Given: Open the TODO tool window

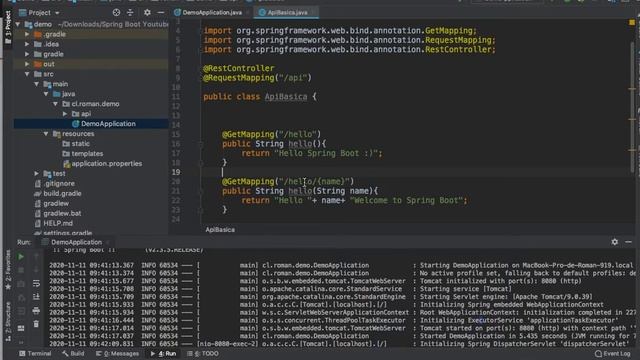Looking at the screenshot, I should [202, 353].
